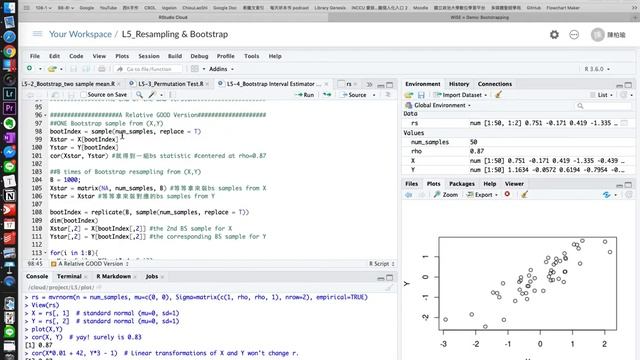This screenshot has width=640, height=360.
Task: Click the re-run previous code icon
Action: coord(327,95)
